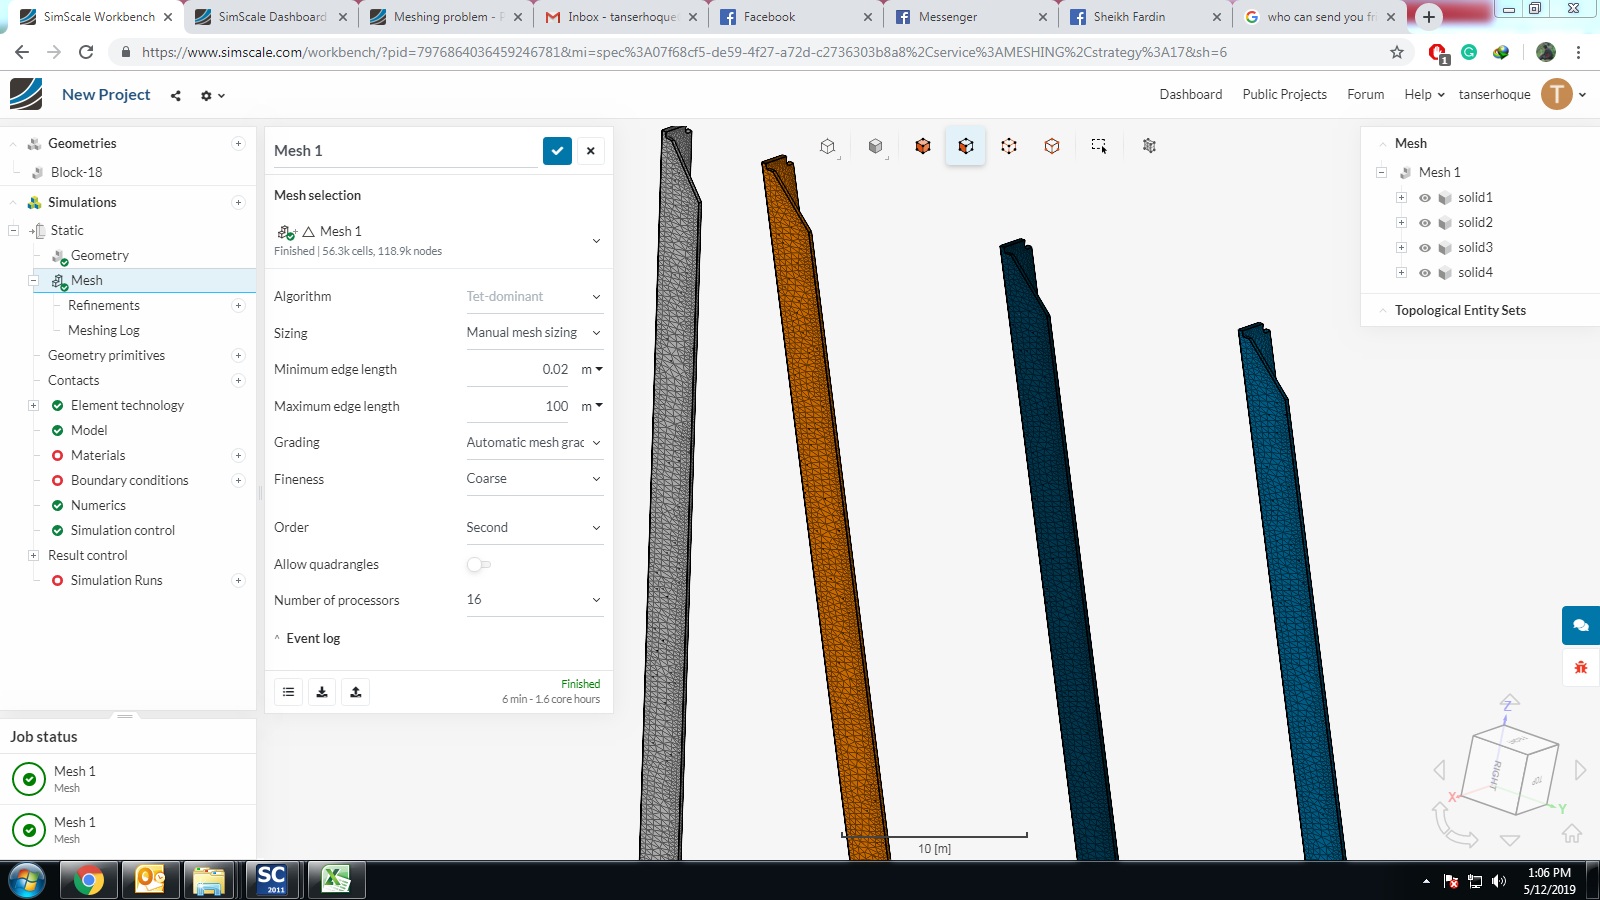Hide solid3 using its eye icon
This screenshot has height=900, width=1600.
(1425, 248)
